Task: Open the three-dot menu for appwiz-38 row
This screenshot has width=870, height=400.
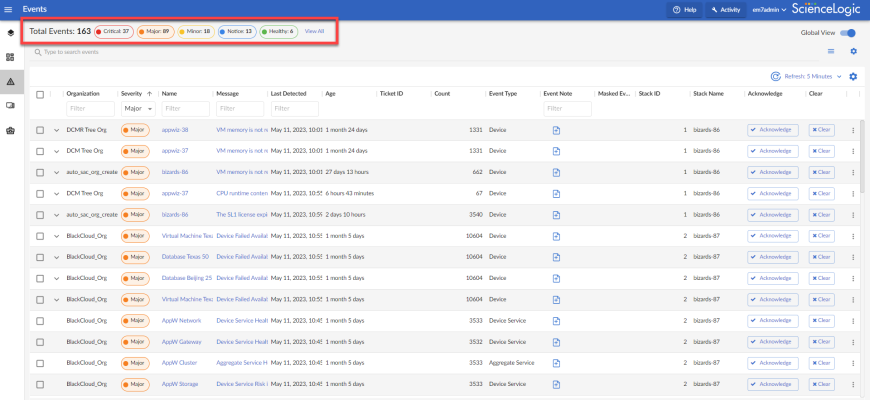Action: pos(853,130)
